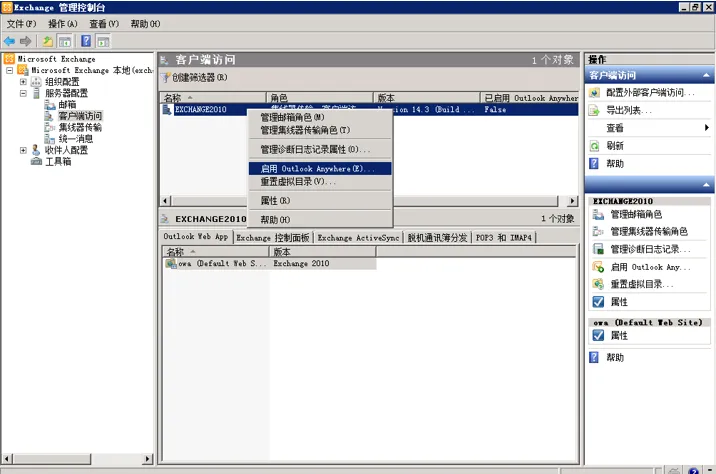This screenshot has width=716, height=474.
Task: Click right scroll arrow of tree pane
Action: (x=147, y=459)
